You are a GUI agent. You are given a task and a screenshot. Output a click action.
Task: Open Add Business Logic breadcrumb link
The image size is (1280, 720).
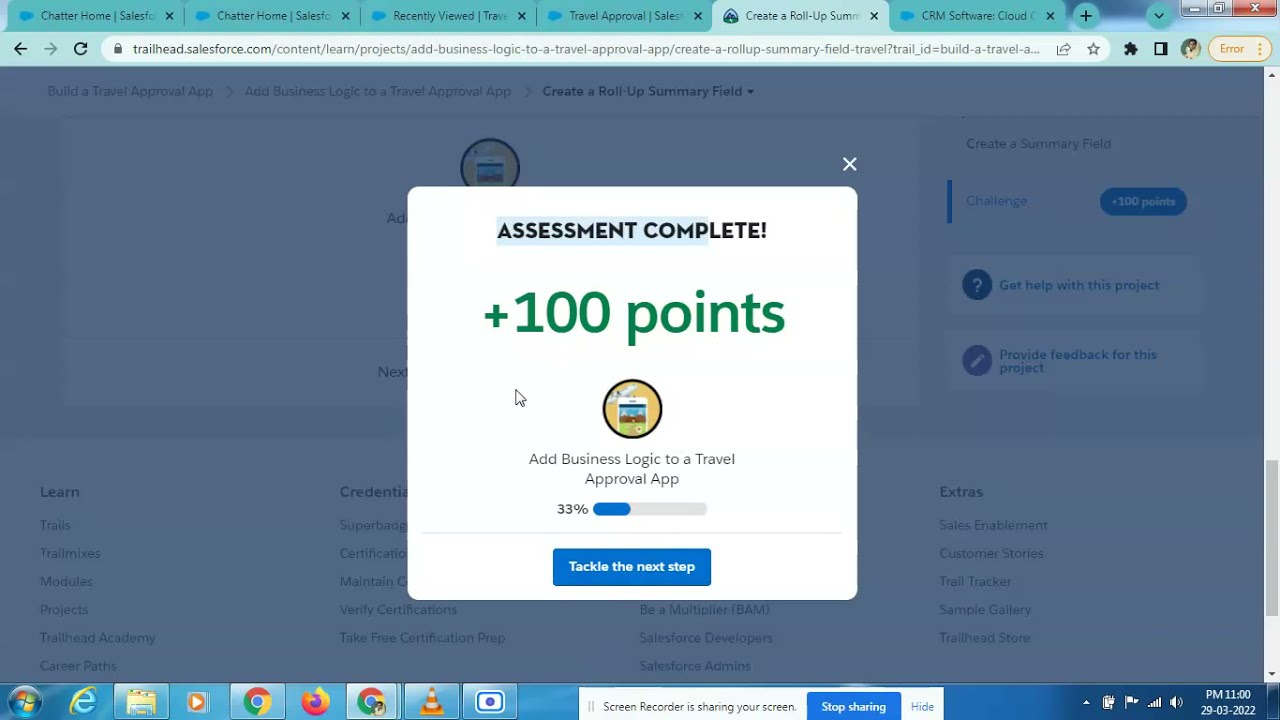[377, 91]
